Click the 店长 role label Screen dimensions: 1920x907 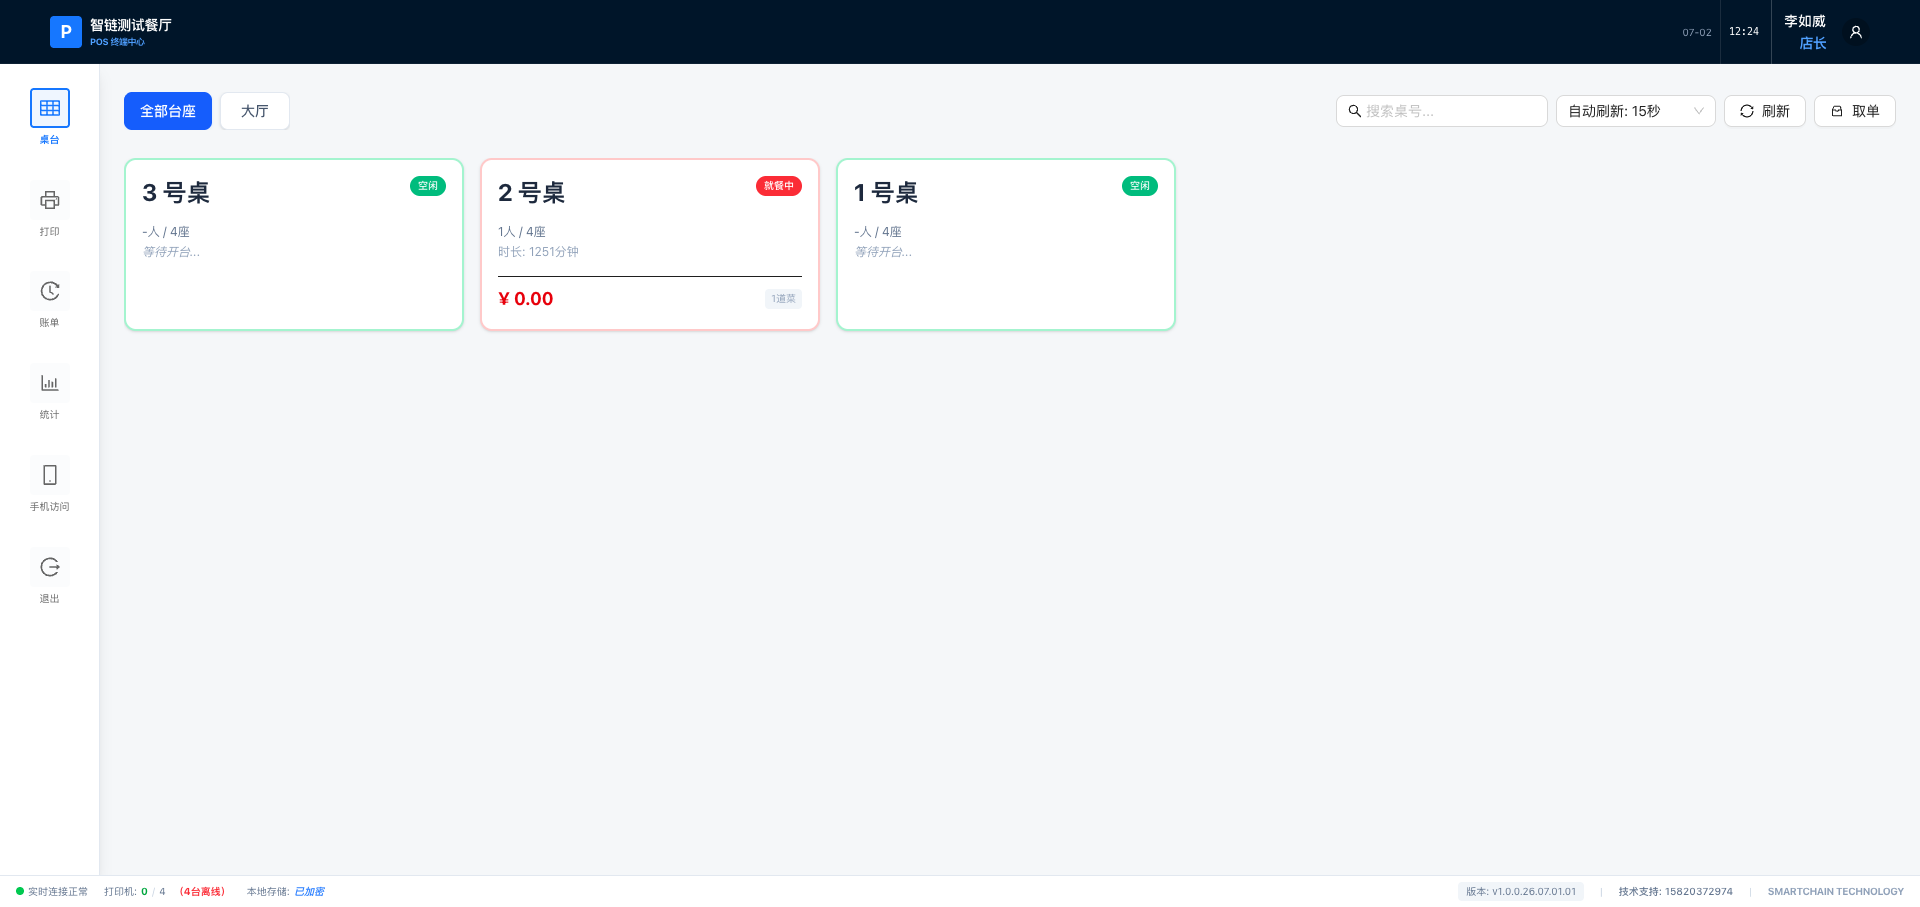point(1813,43)
